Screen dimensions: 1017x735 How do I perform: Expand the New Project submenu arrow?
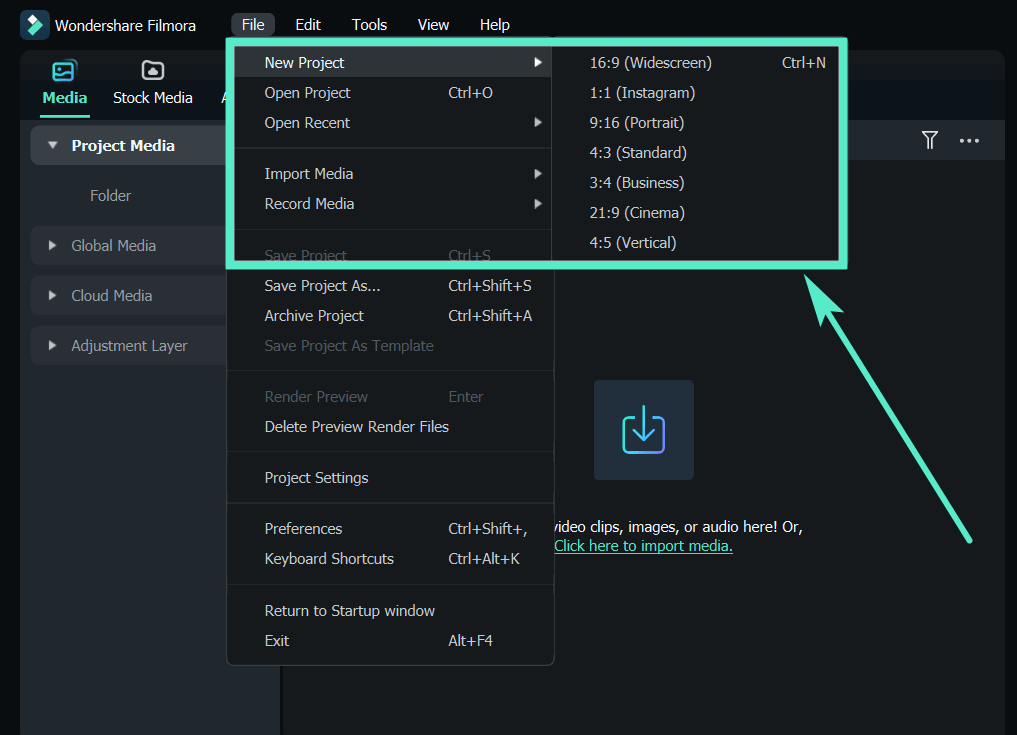538,62
